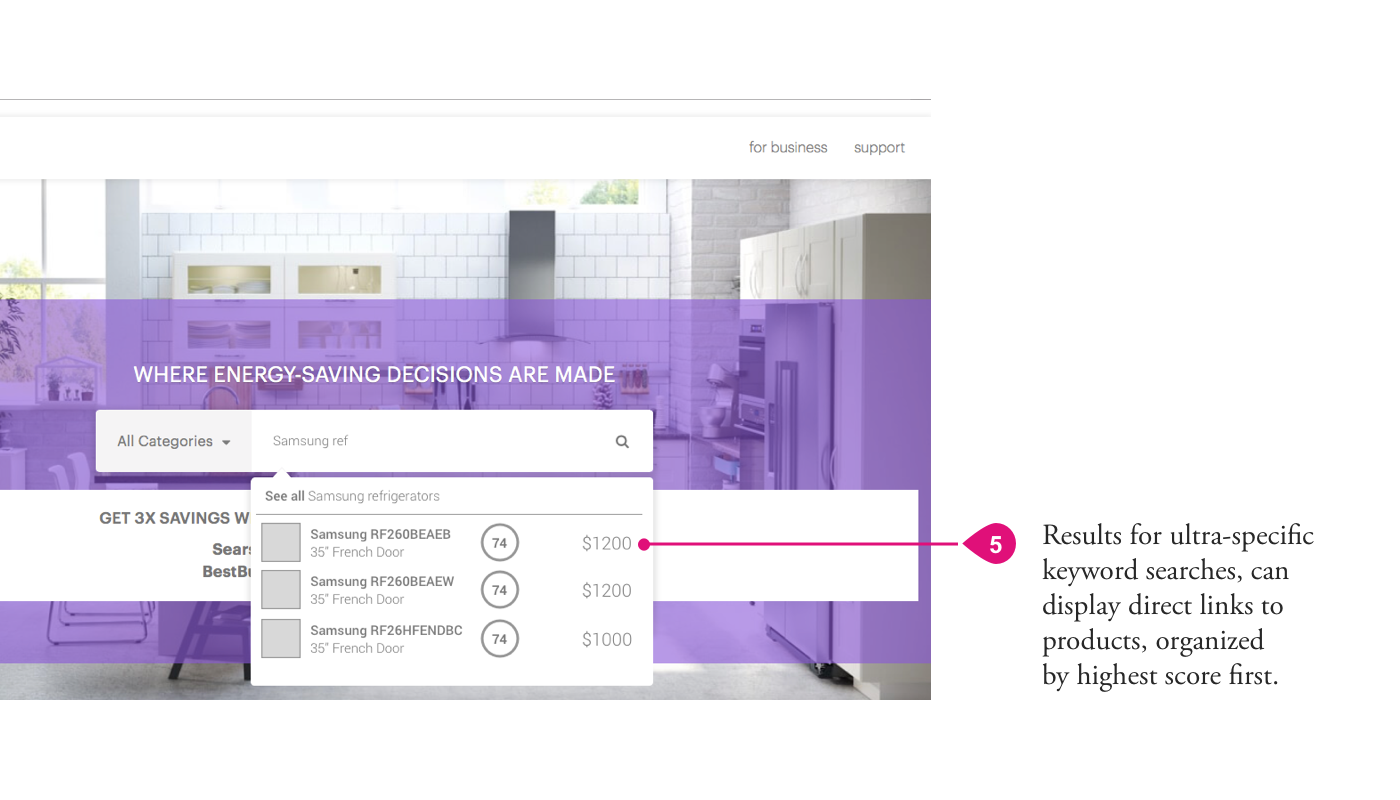Open the "support" link

coord(879,147)
